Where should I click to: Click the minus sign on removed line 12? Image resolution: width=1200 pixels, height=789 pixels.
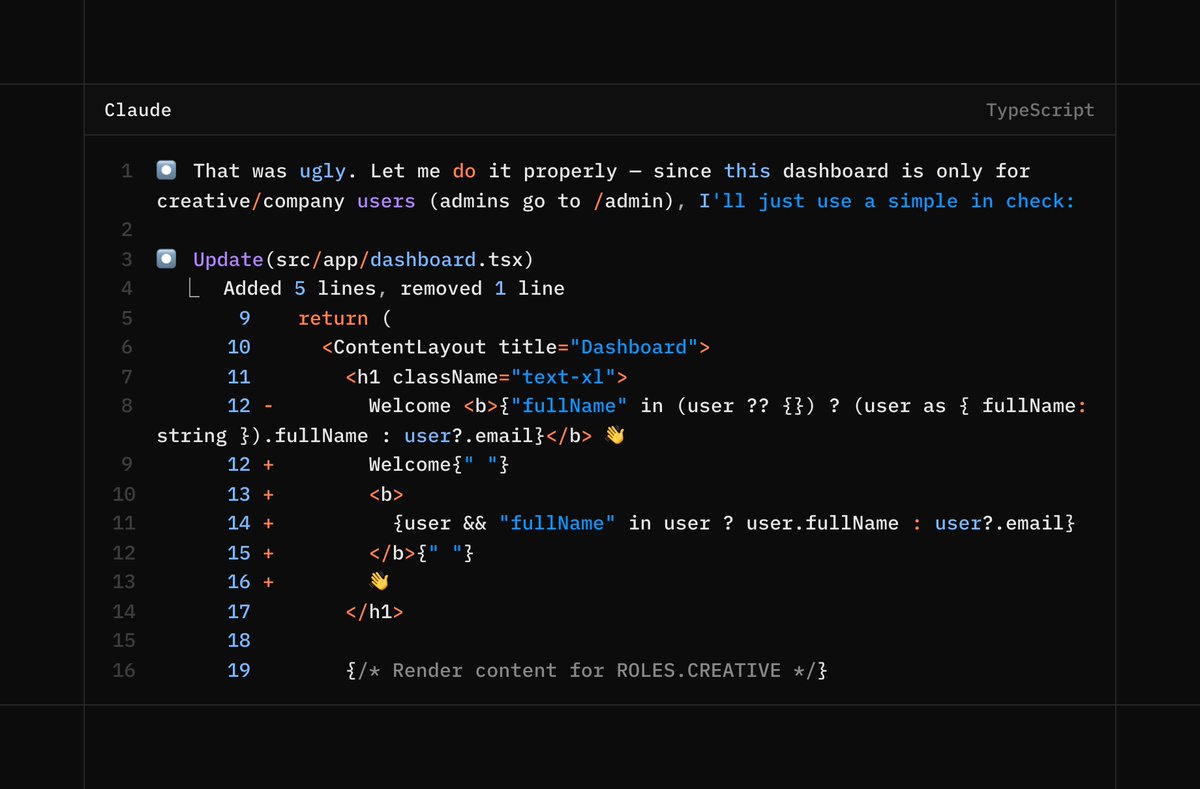click(268, 406)
